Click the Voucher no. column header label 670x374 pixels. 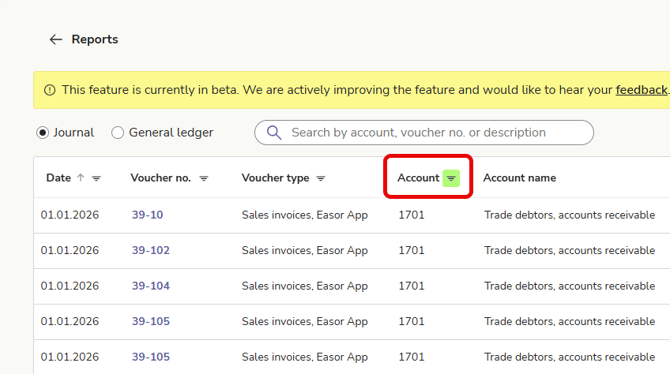click(161, 178)
